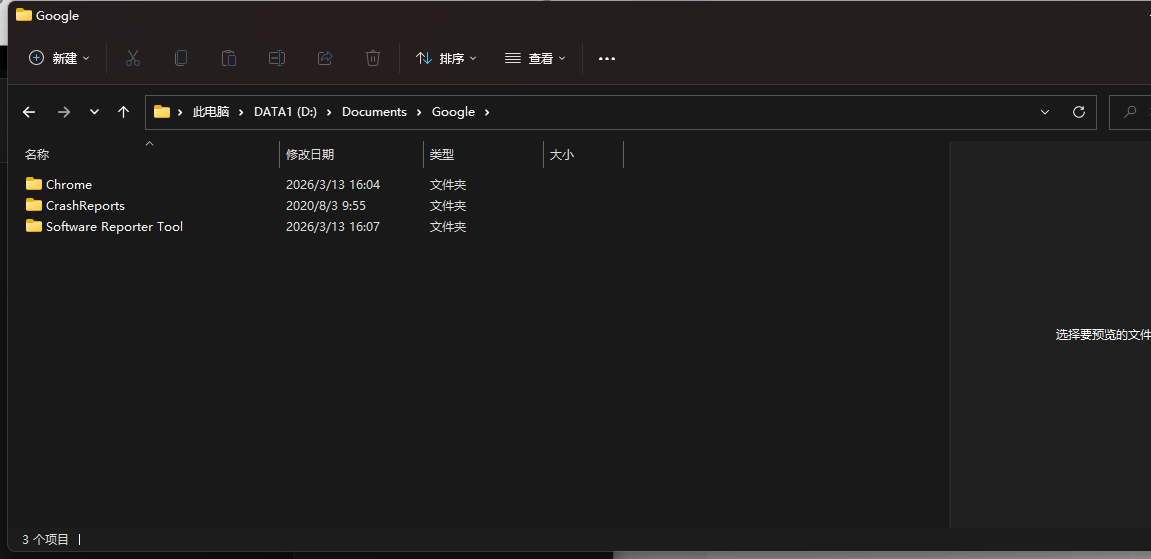Click the Google folder icon in the title bar
The height and width of the screenshot is (559, 1151).
point(24,15)
